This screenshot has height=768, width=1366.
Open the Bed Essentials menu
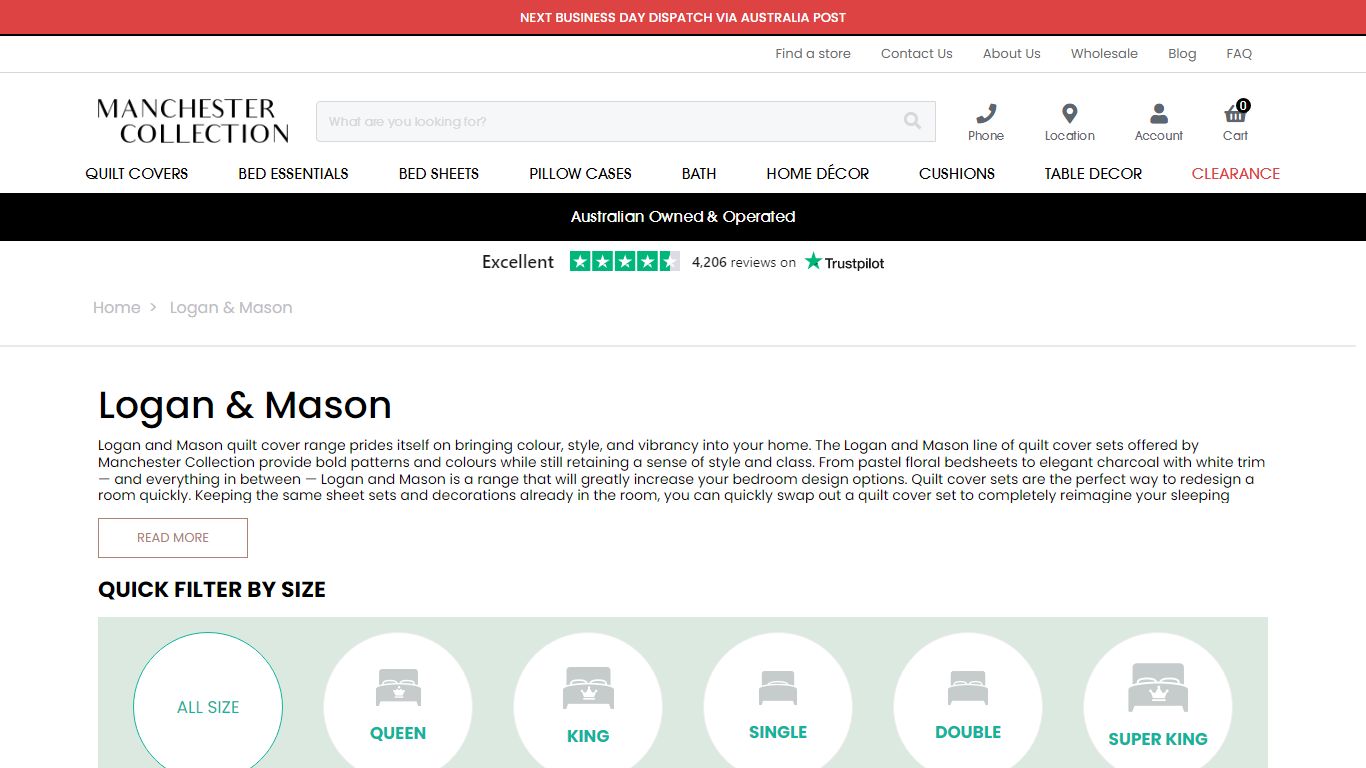293,173
